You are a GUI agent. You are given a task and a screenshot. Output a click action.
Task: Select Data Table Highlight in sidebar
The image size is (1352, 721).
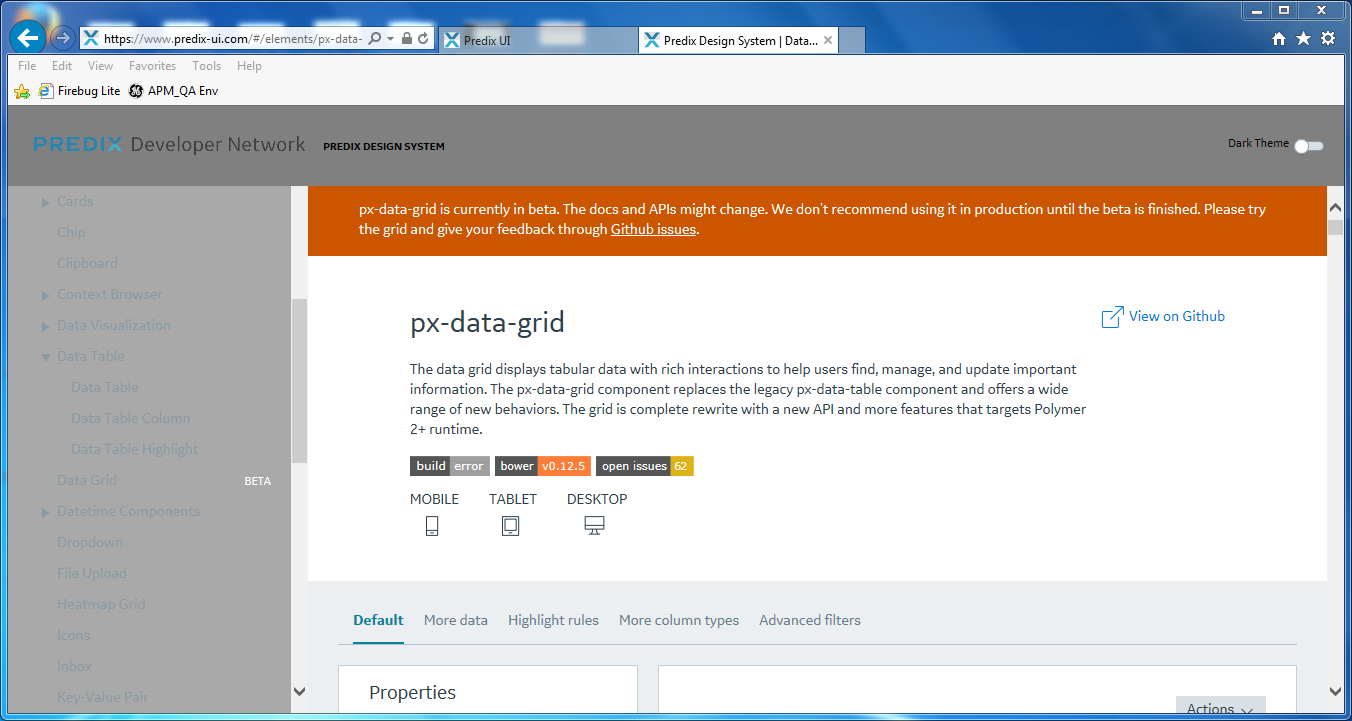[134, 450]
